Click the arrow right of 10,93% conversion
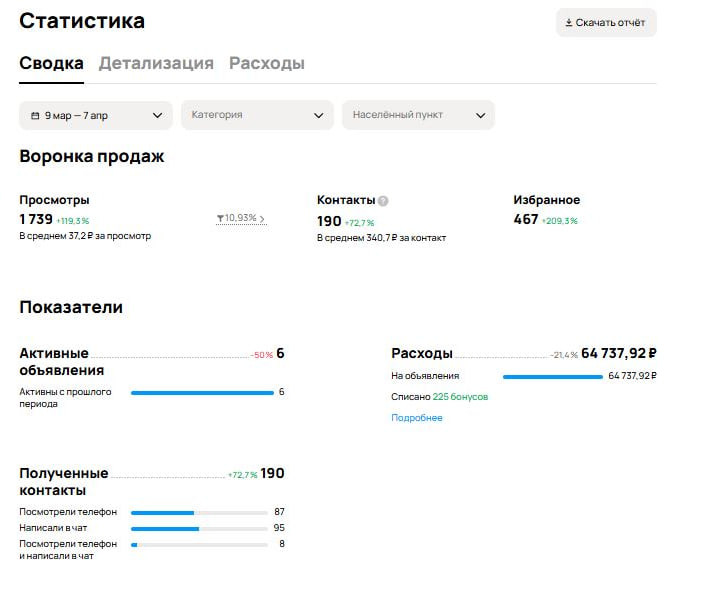The width and height of the screenshot is (704, 592). (x=262, y=219)
